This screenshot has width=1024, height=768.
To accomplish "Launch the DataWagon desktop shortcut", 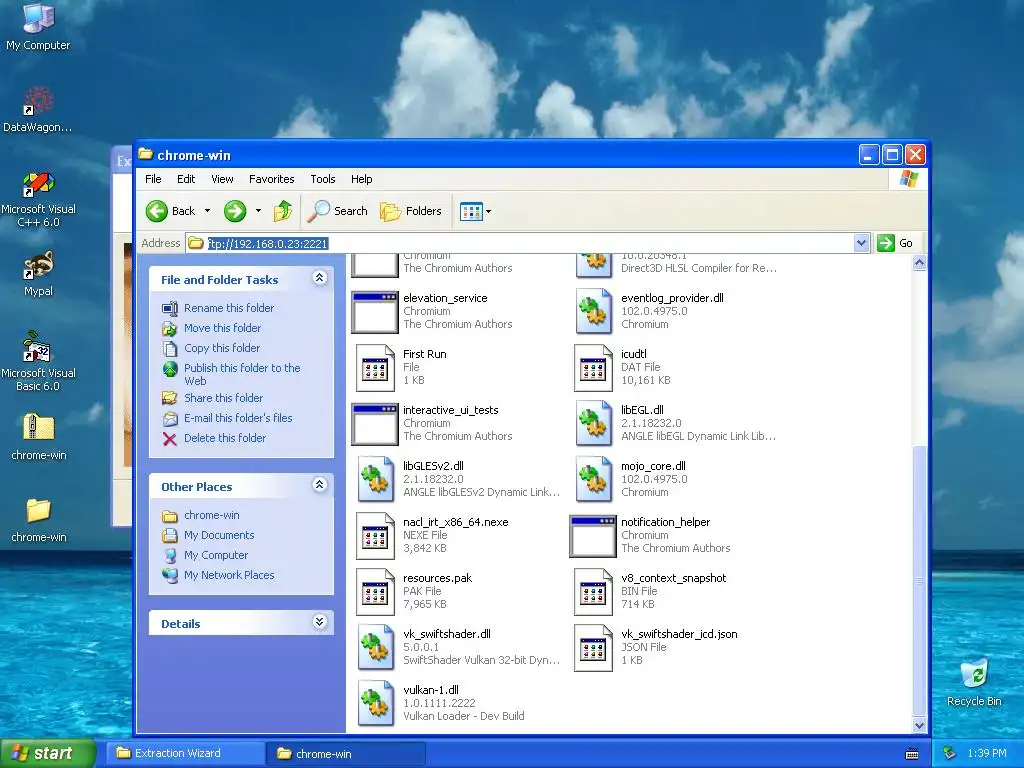I will point(38,110).
